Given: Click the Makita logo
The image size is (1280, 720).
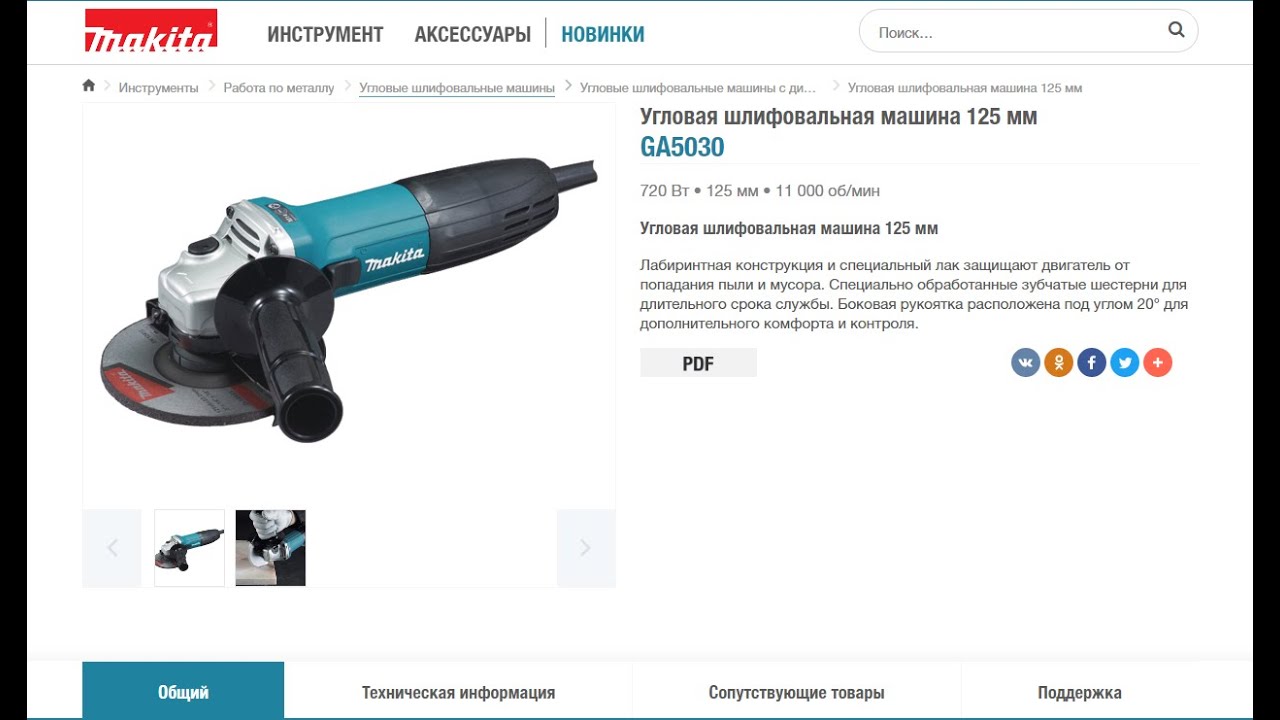Looking at the screenshot, I should pyautogui.click(x=150, y=31).
